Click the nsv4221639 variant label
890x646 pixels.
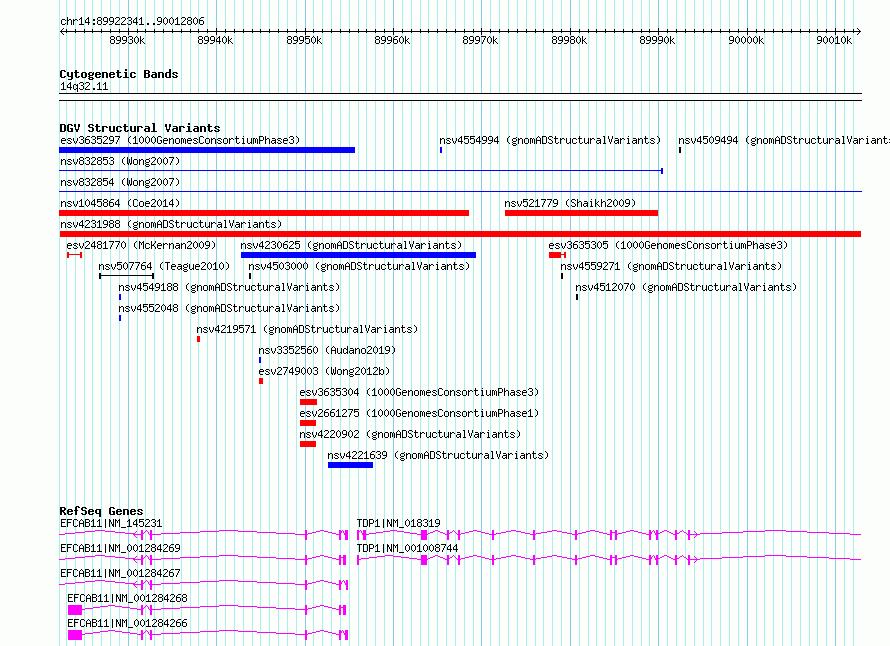438,455
